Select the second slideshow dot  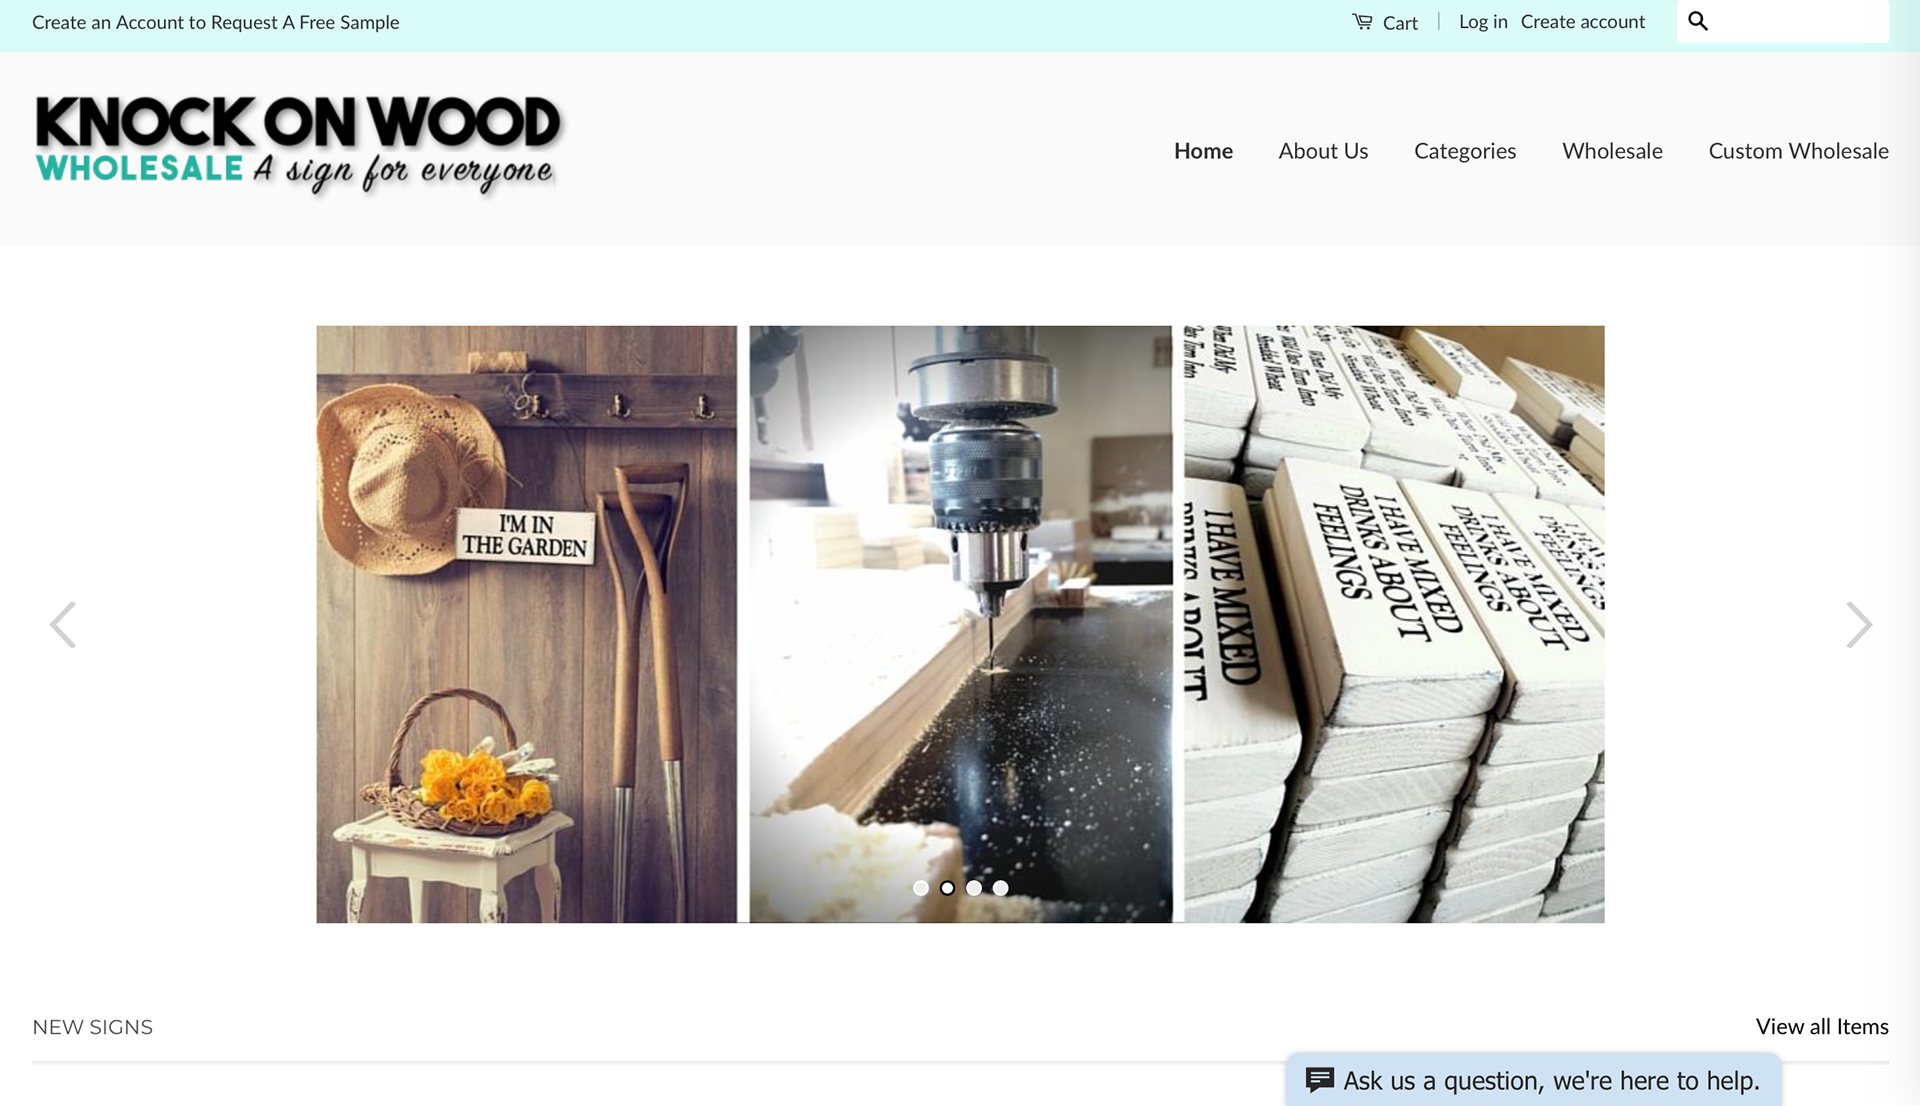click(947, 888)
